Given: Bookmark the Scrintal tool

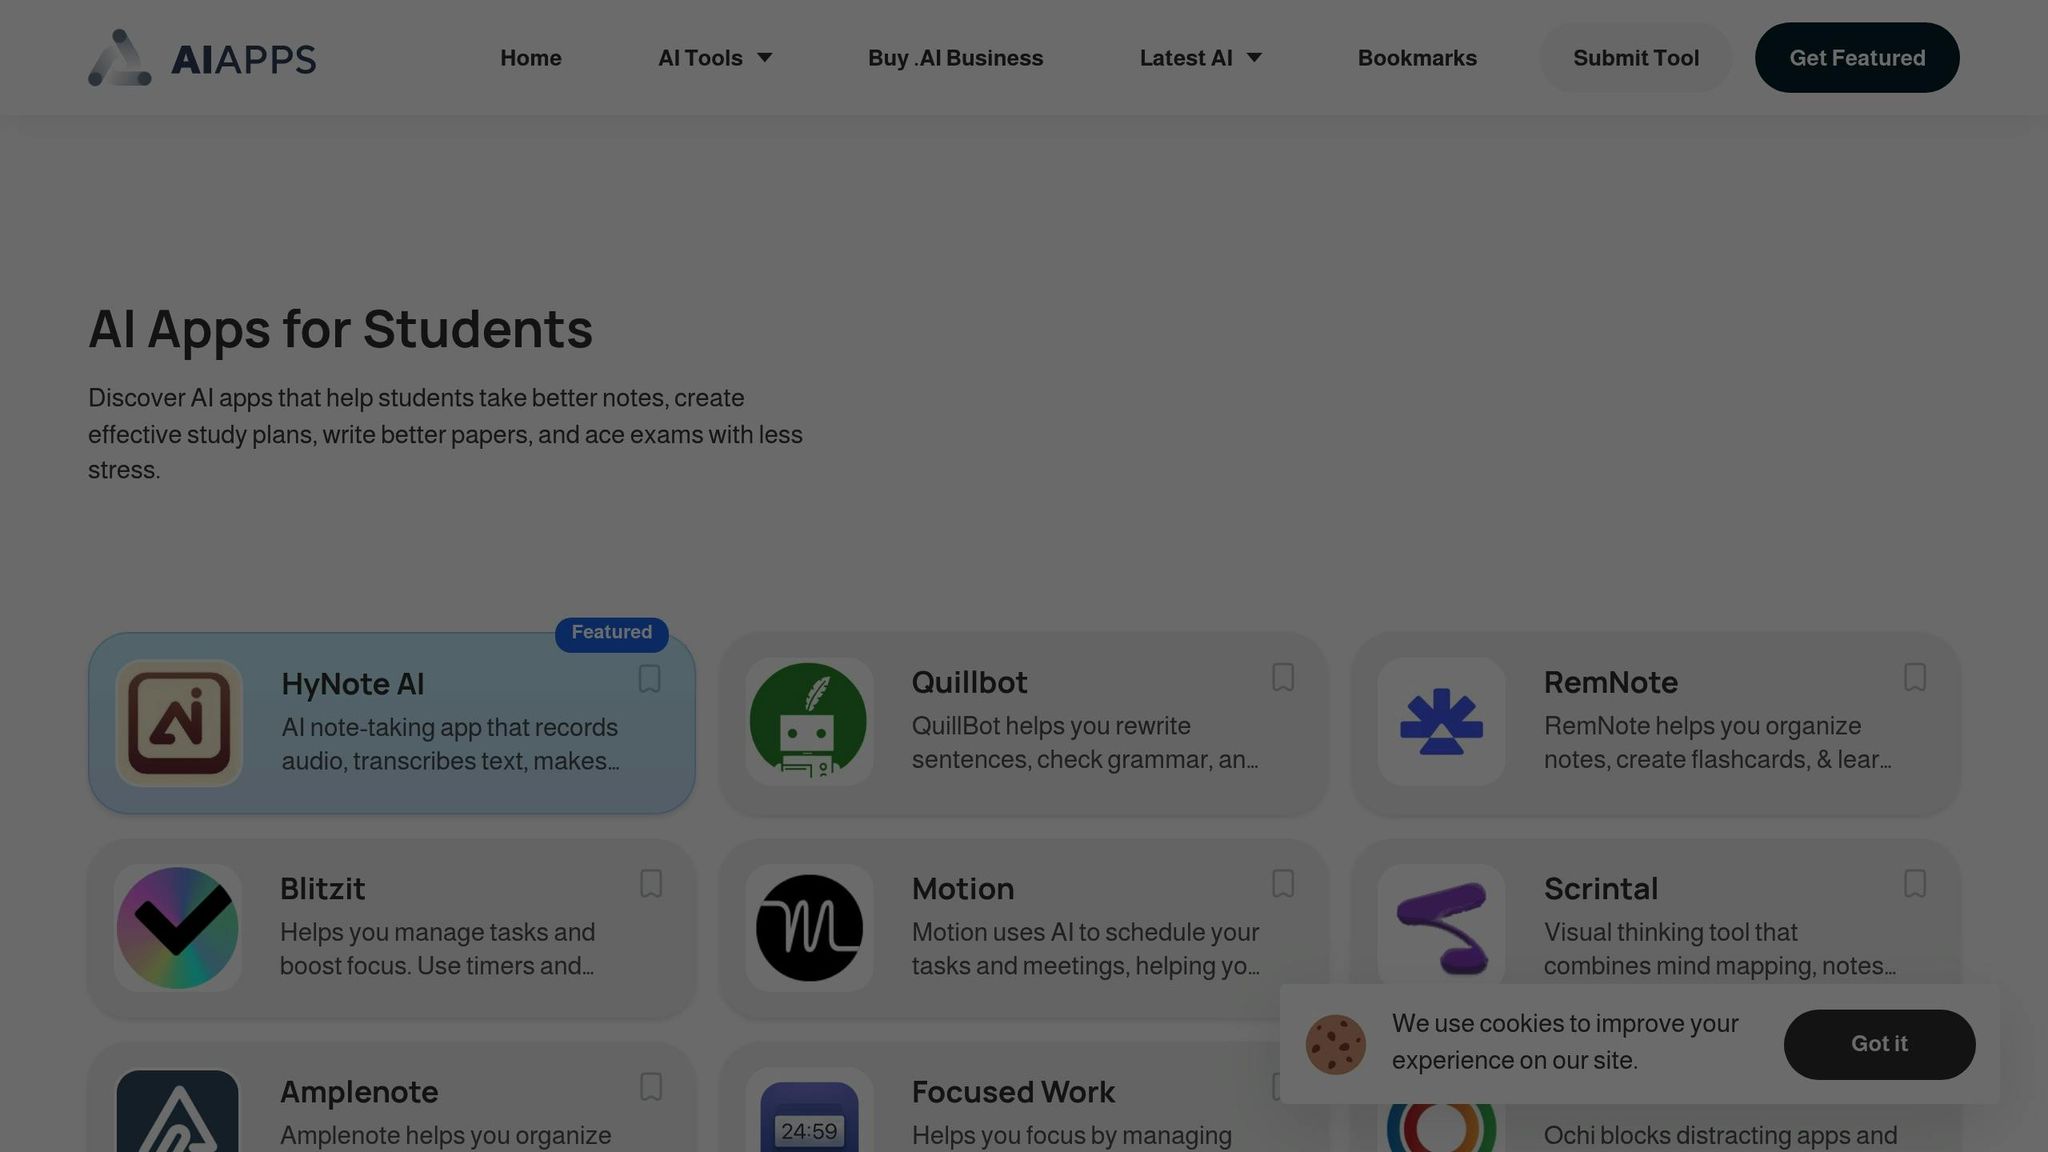Looking at the screenshot, I should (1915, 884).
